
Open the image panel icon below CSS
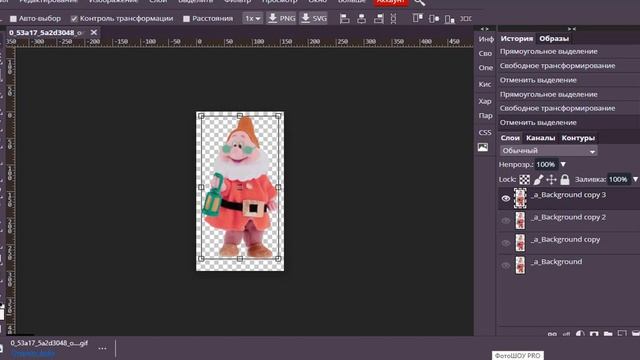483,147
